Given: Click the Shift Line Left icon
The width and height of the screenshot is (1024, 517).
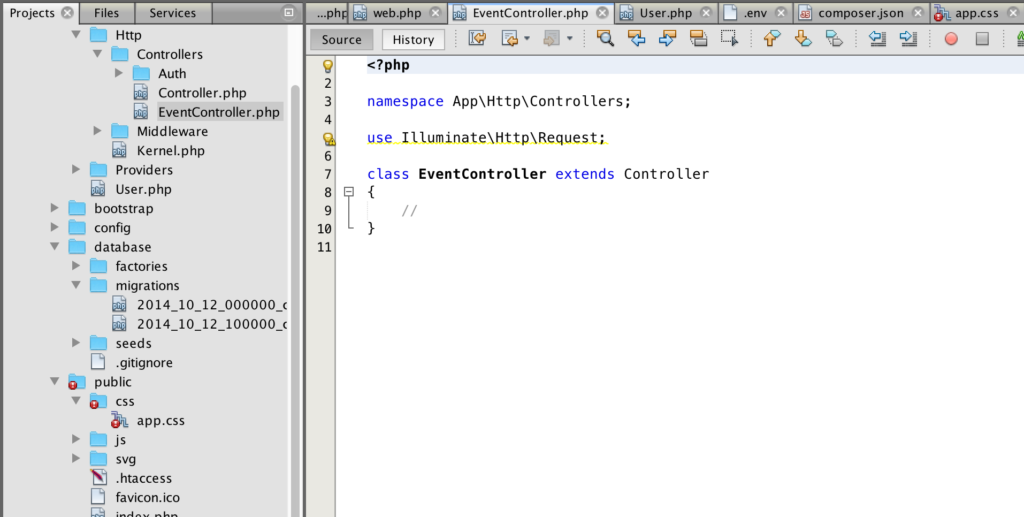Looking at the screenshot, I should [x=877, y=39].
